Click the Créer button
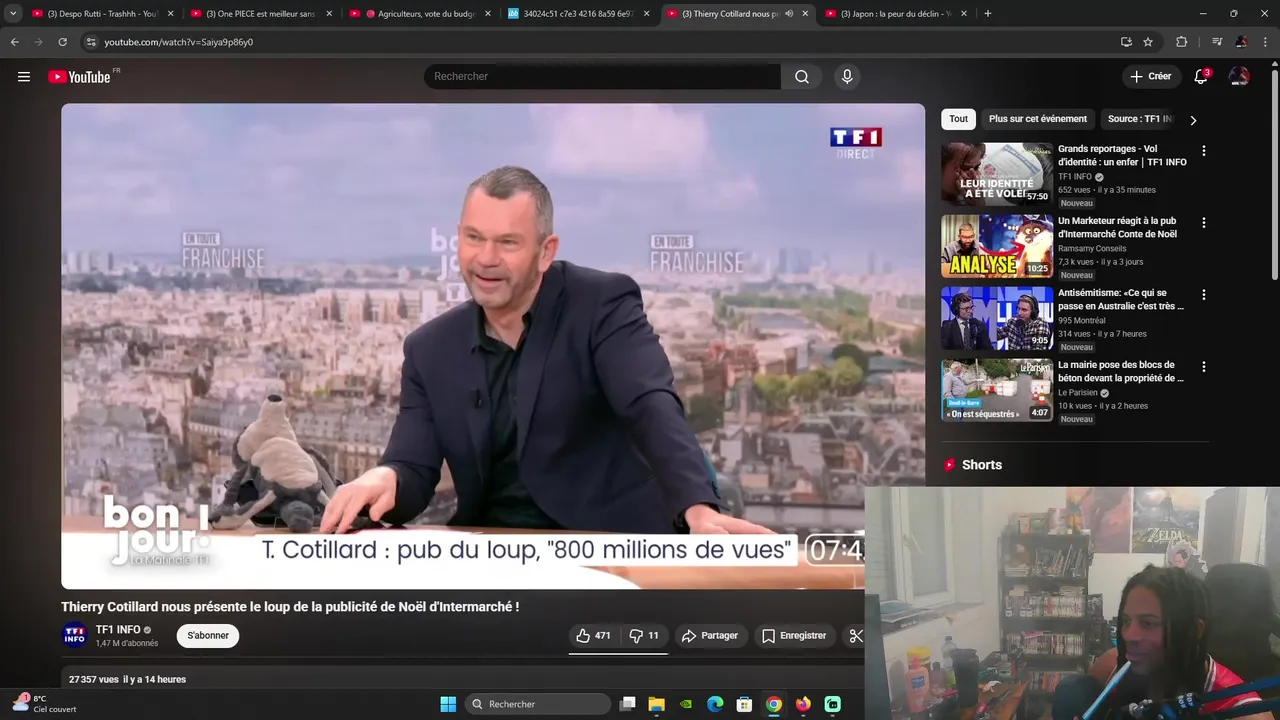The image size is (1280, 720). point(1151,77)
